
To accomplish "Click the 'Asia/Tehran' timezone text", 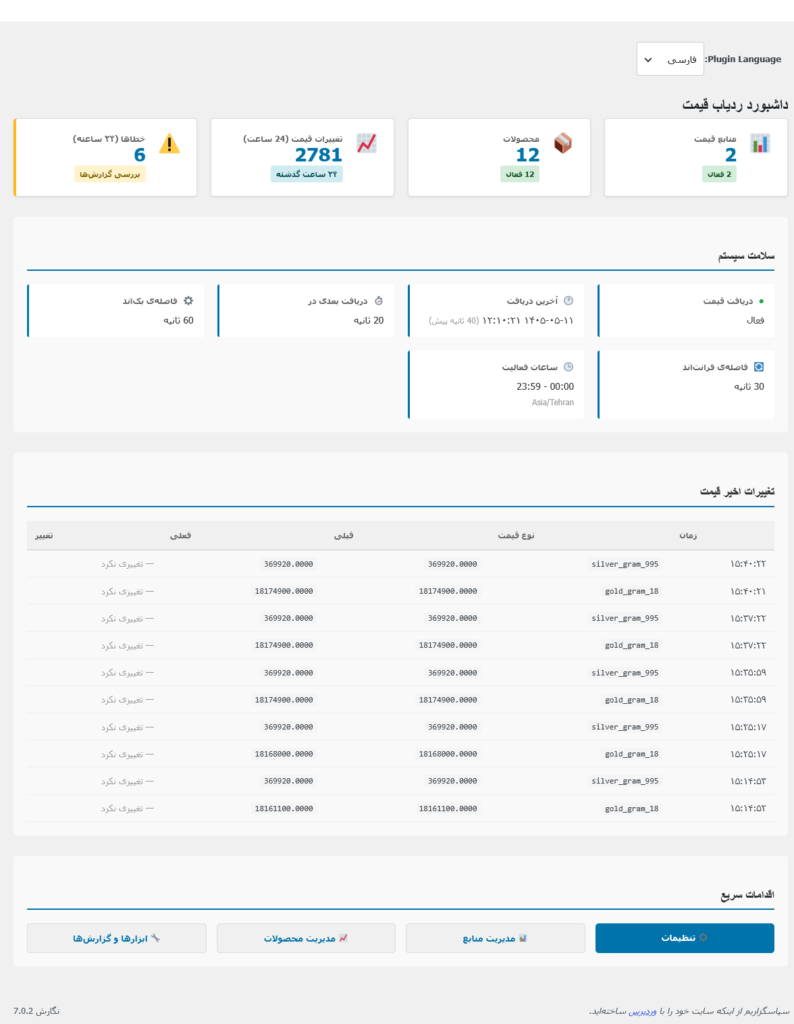I will (x=552, y=402).
